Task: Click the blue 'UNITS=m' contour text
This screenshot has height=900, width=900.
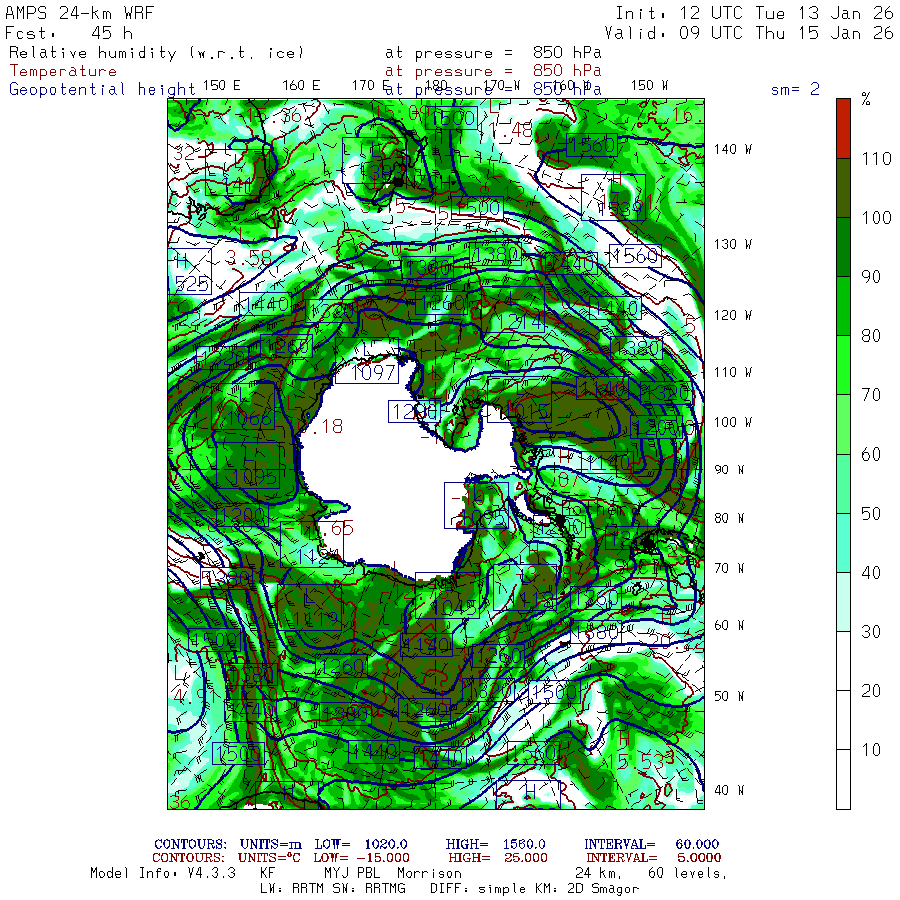Action: [270, 844]
